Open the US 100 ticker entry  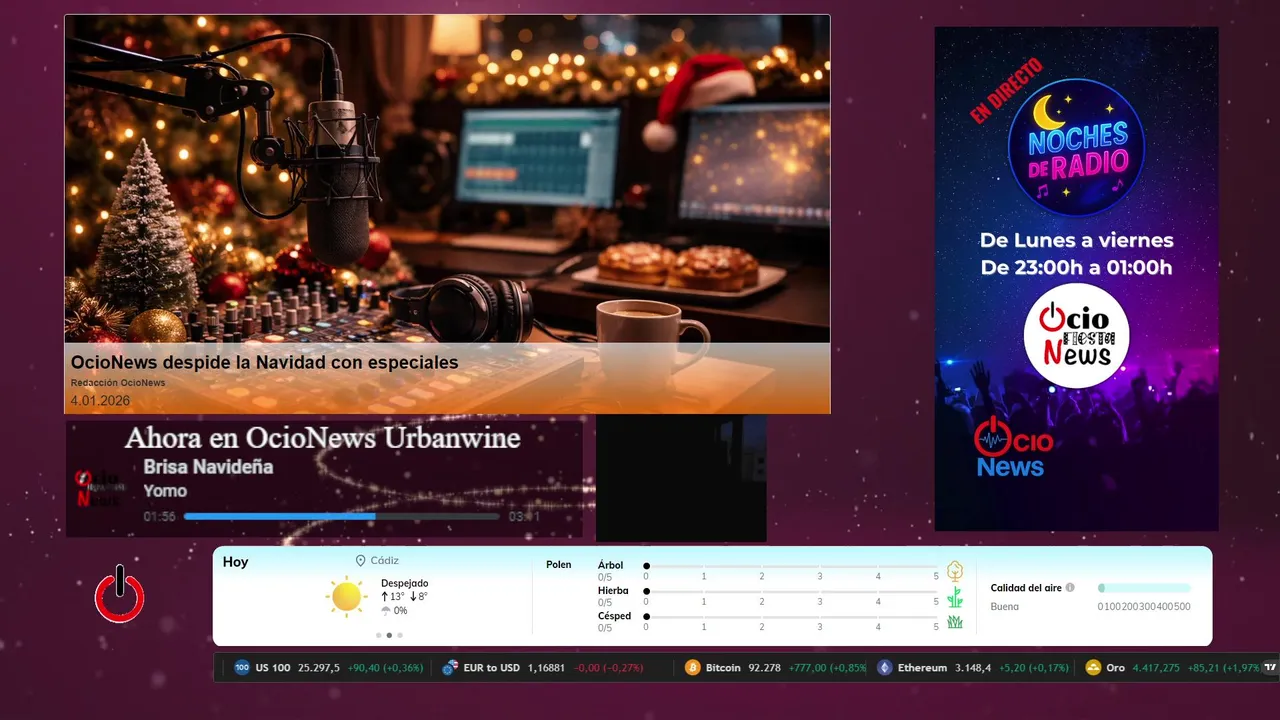[328, 668]
